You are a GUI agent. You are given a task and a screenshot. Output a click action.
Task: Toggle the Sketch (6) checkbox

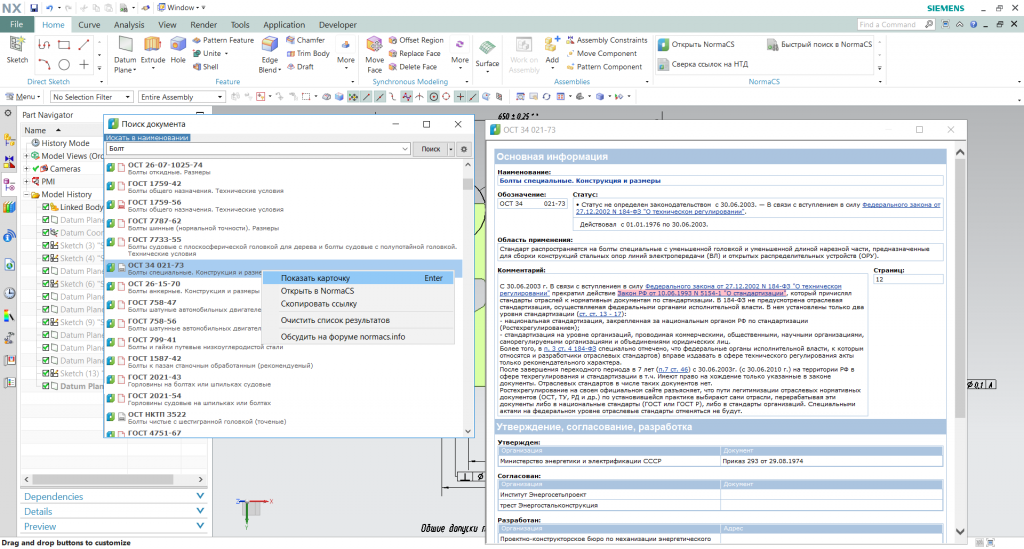coord(46,284)
